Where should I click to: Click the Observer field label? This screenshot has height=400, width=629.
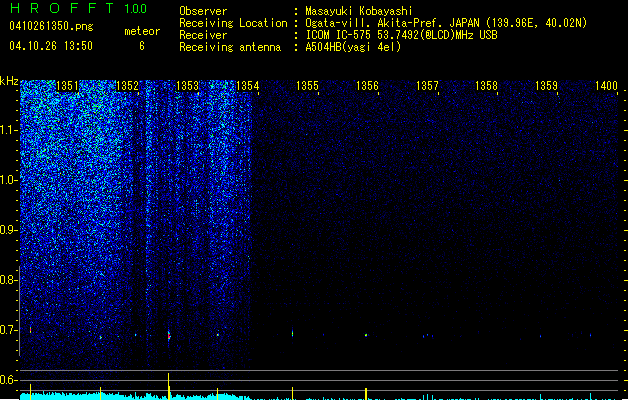point(203,11)
